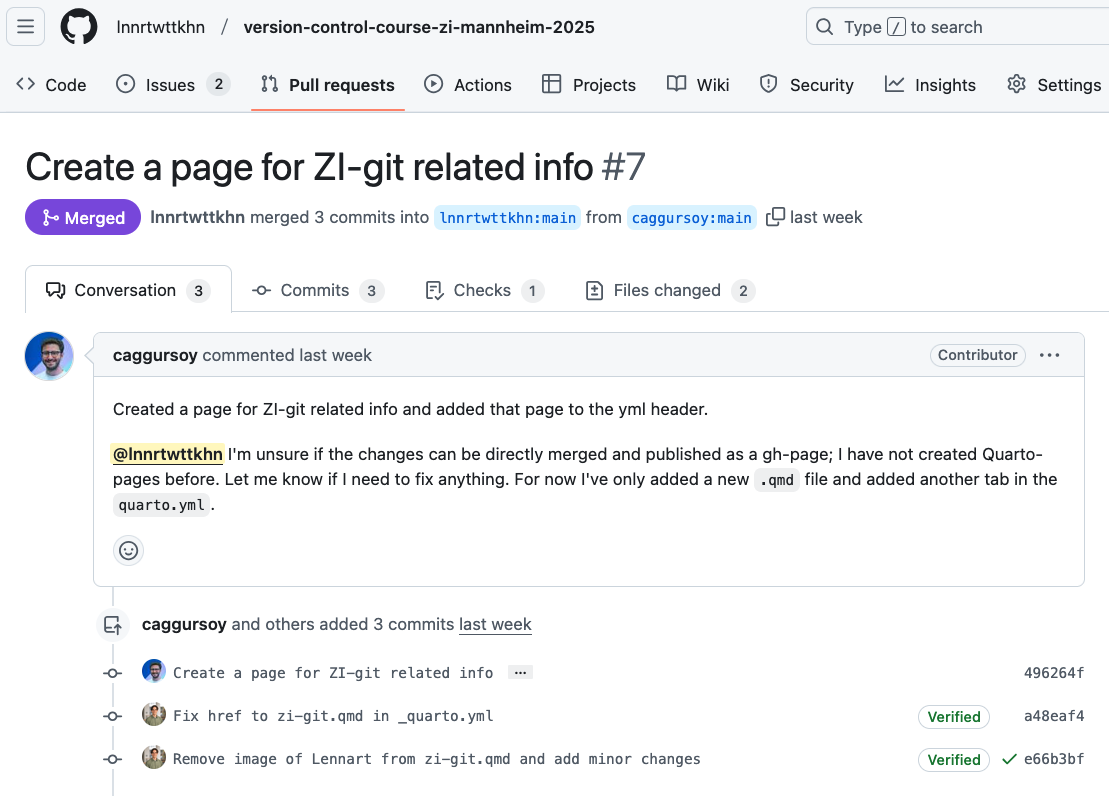Click the GitHub logo icon
The image size is (1109, 796).
[x=79, y=27]
